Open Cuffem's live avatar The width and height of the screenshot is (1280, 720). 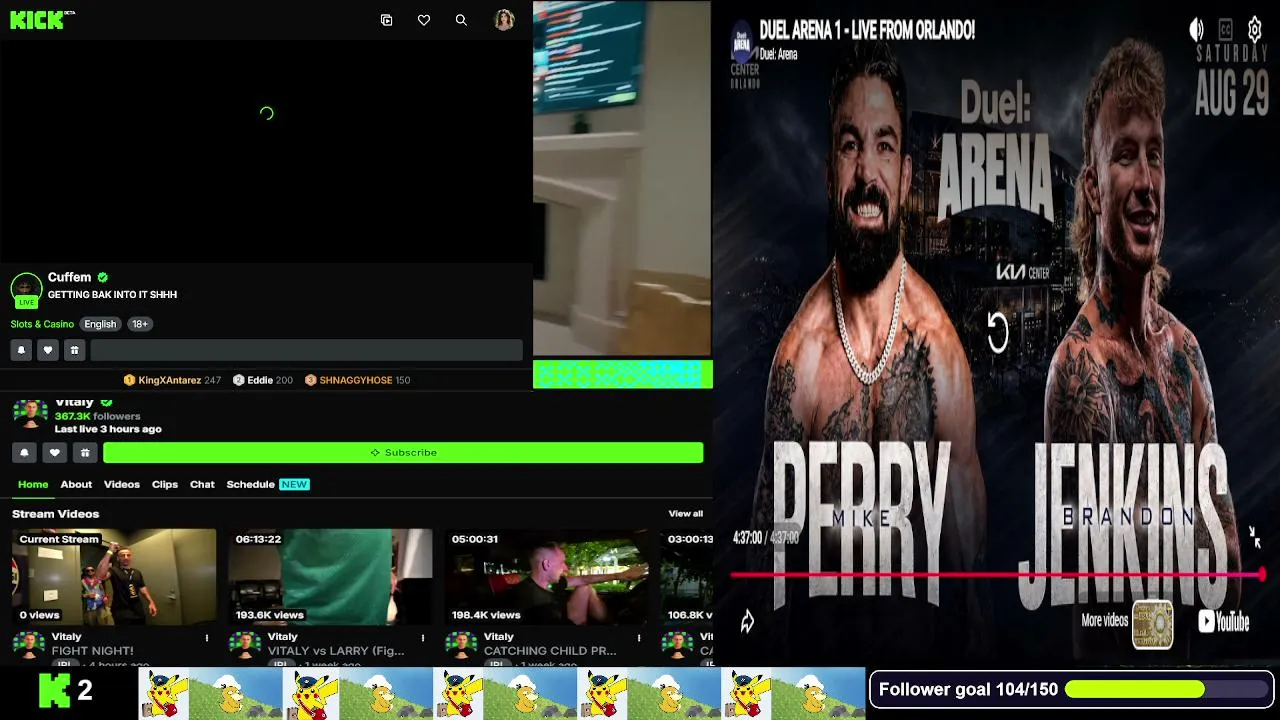click(x=26, y=289)
